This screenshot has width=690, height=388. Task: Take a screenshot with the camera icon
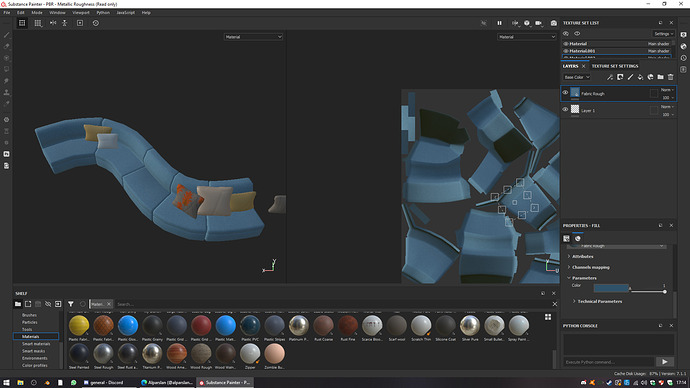(554, 23)
